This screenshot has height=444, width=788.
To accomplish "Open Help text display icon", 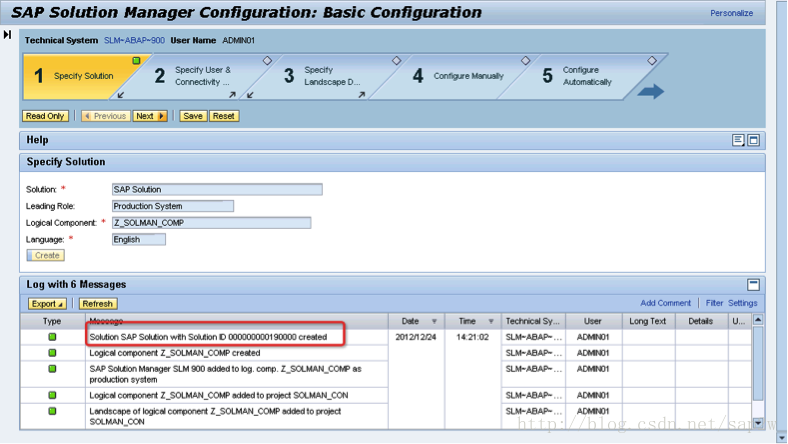I will (738, 140).
